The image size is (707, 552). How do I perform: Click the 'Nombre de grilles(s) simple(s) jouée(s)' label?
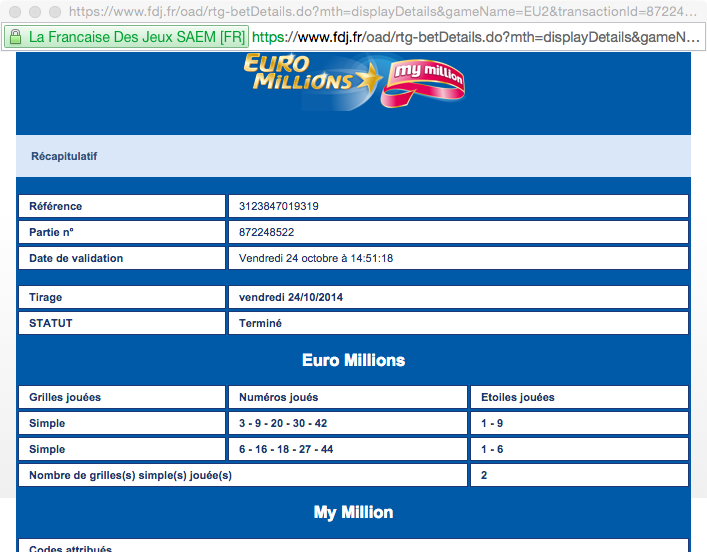130,476
